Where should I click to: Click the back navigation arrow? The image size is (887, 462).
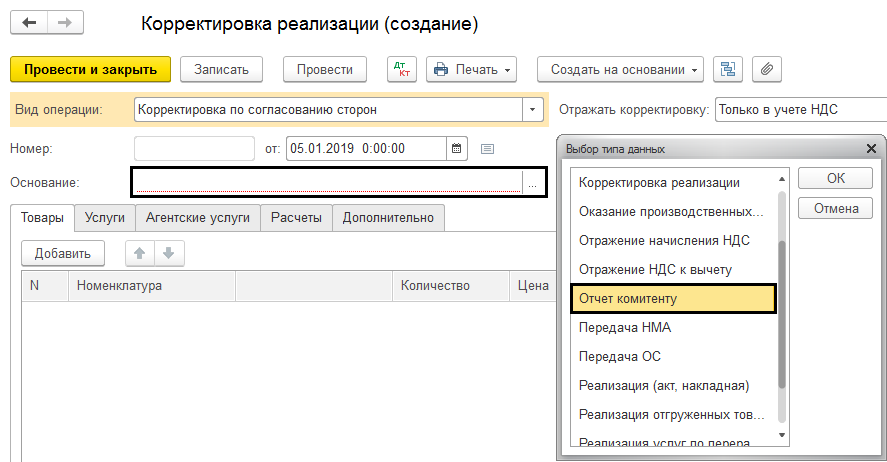click(x=31, y=21)
